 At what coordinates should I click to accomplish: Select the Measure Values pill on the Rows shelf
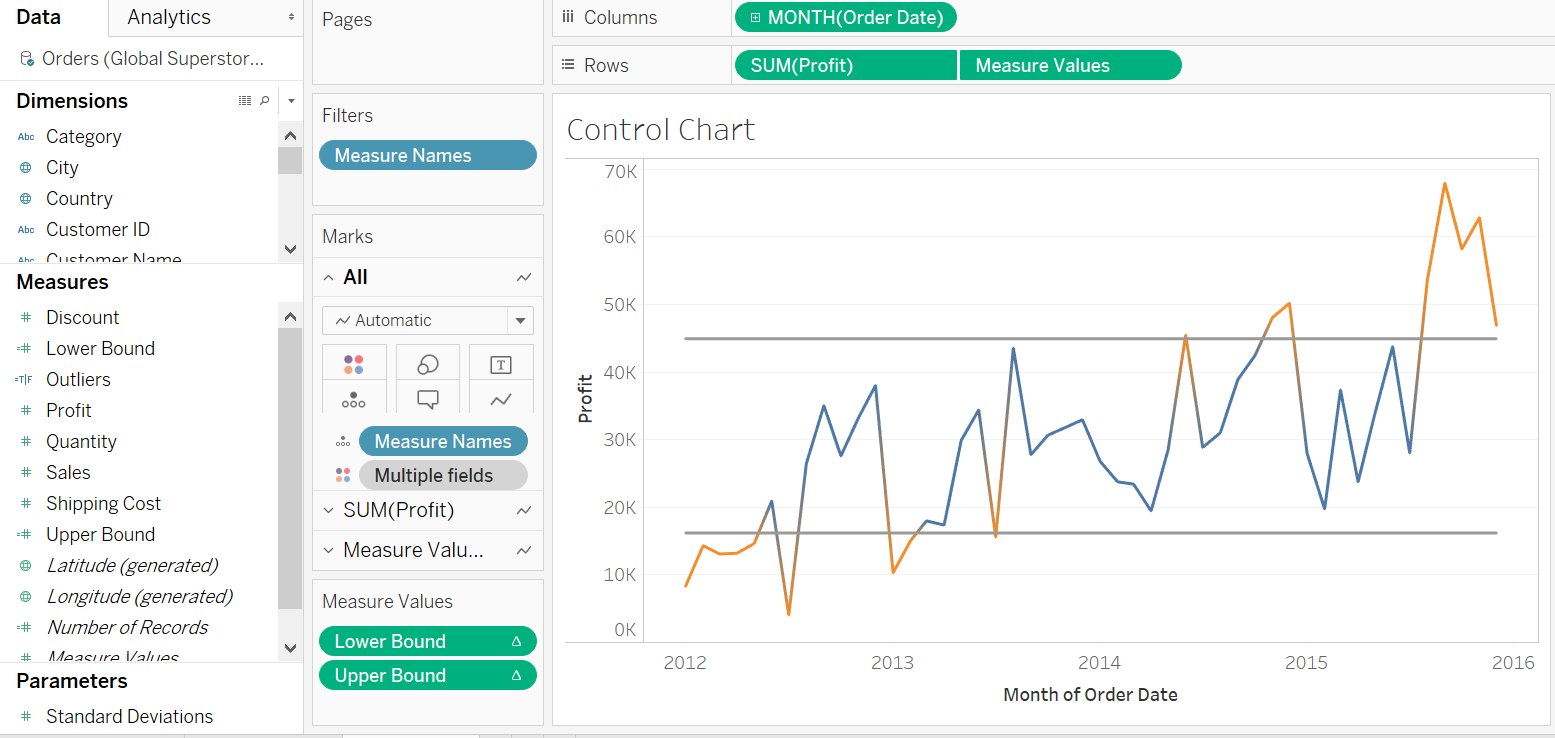pyautogui.click(x=1070, y=66)
